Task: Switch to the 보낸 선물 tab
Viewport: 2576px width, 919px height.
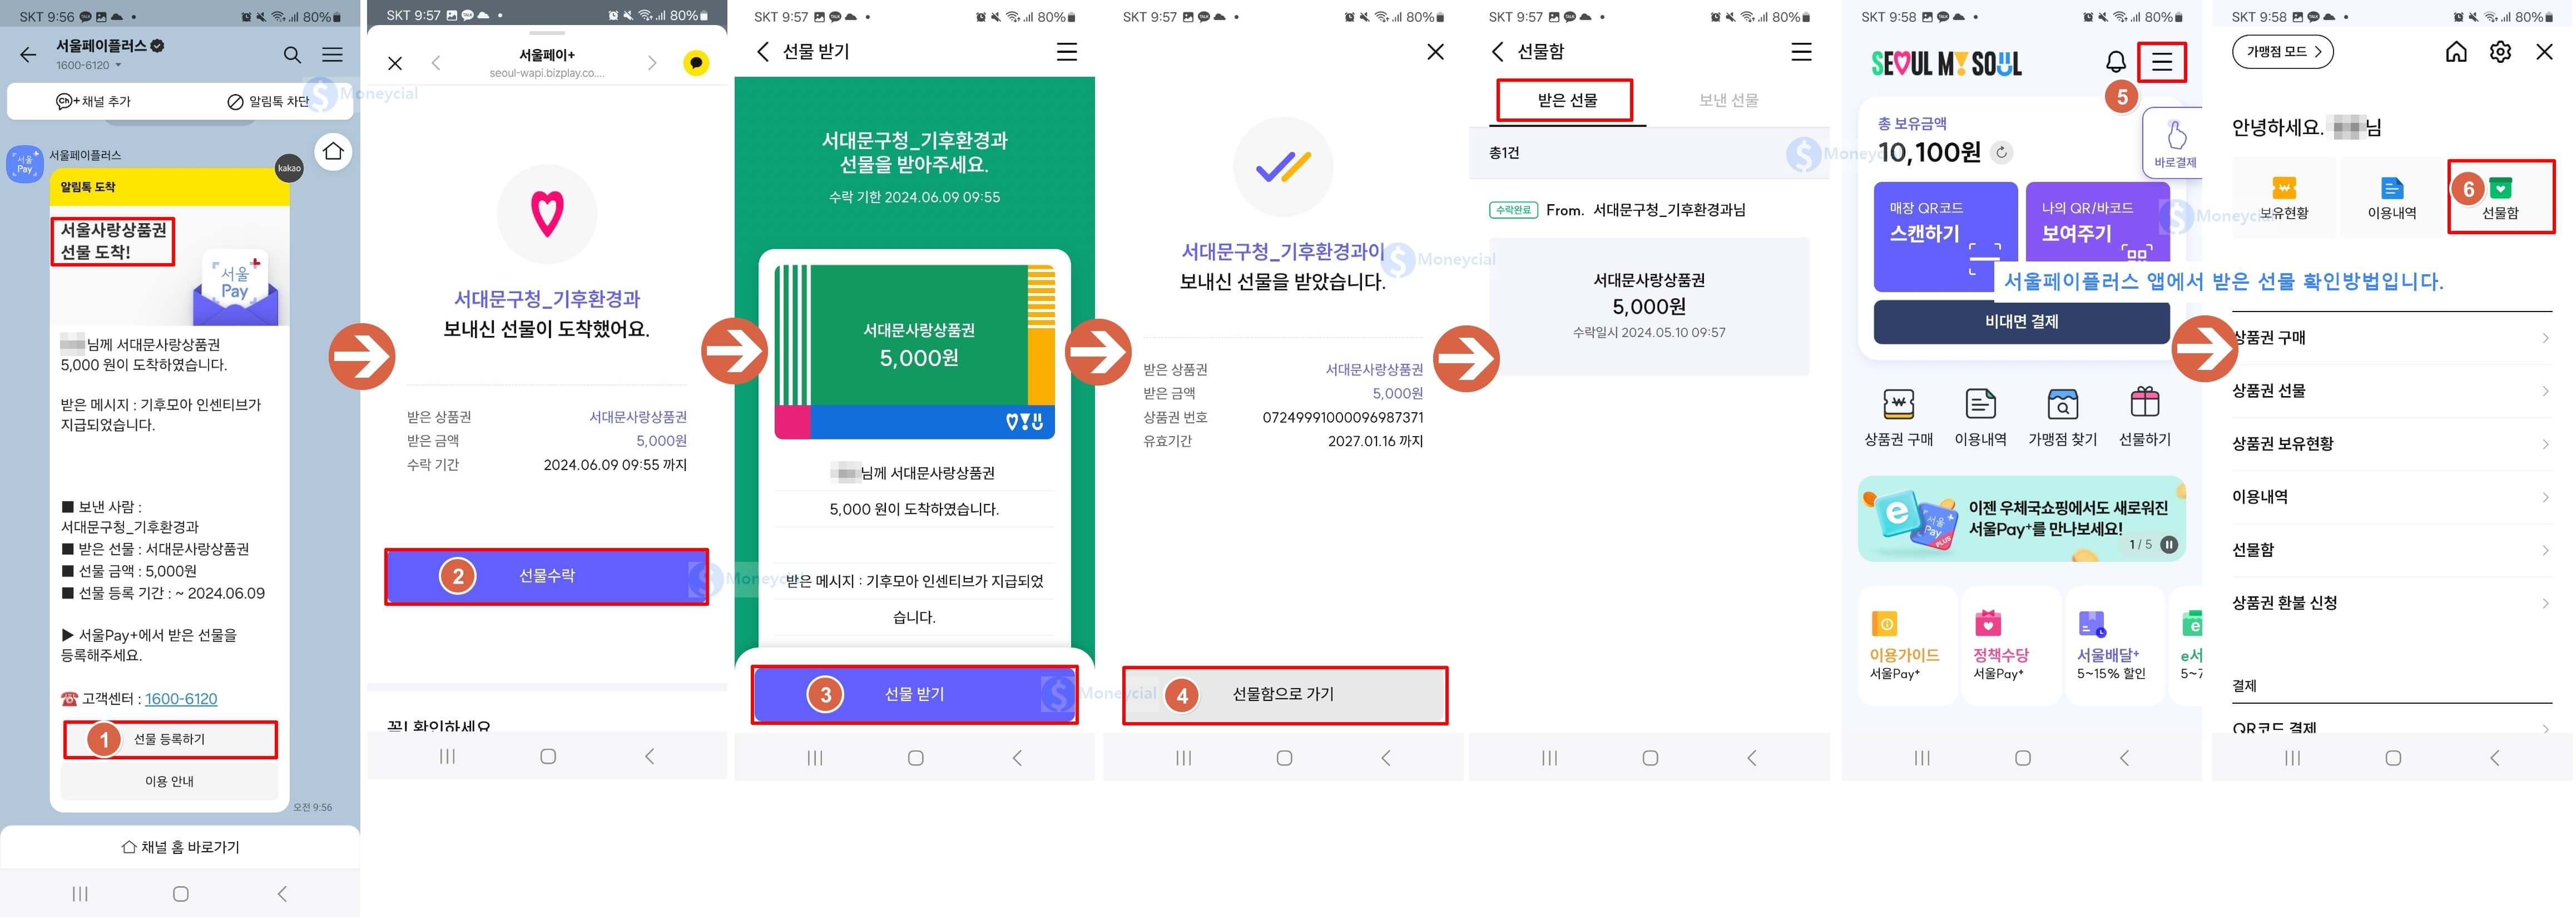Action: [x=1728, y=100]
